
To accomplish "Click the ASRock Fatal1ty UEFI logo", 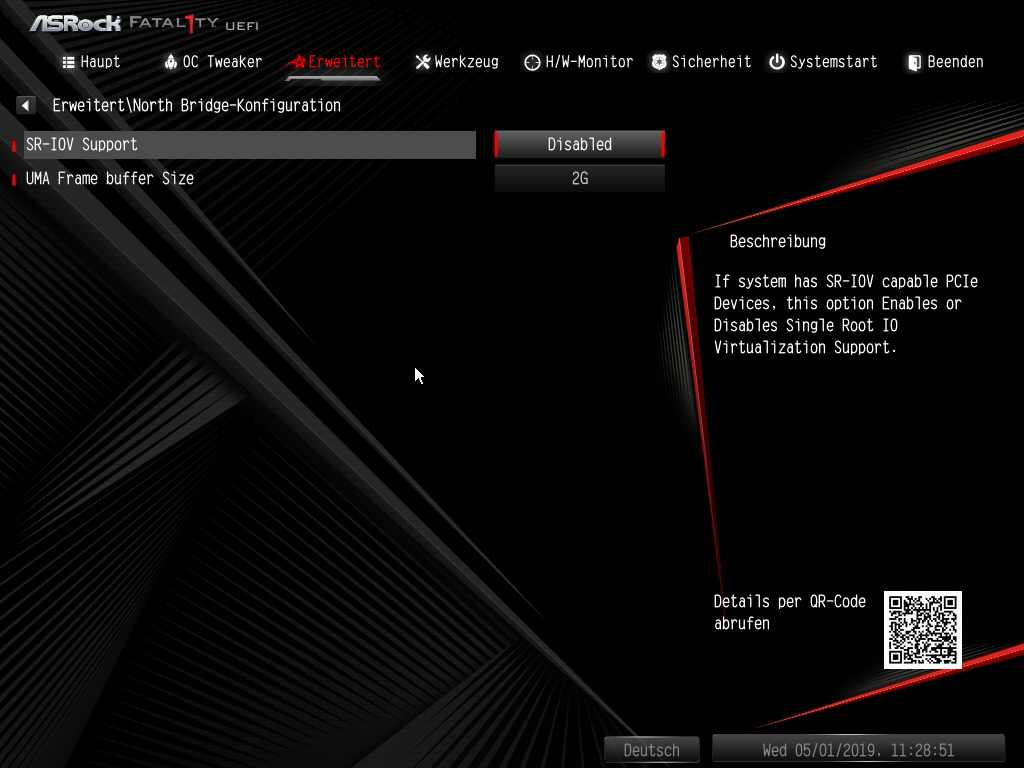I will pos(144,24).
